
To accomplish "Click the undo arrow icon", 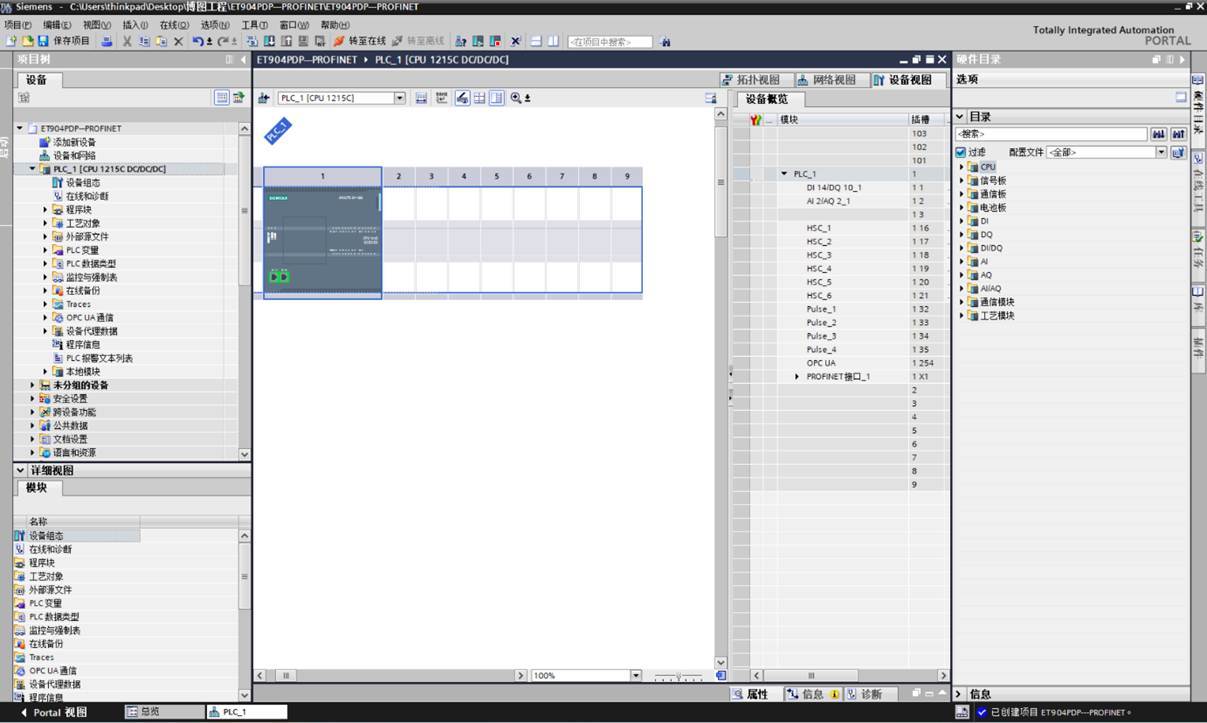I will [x=199, y=41].
